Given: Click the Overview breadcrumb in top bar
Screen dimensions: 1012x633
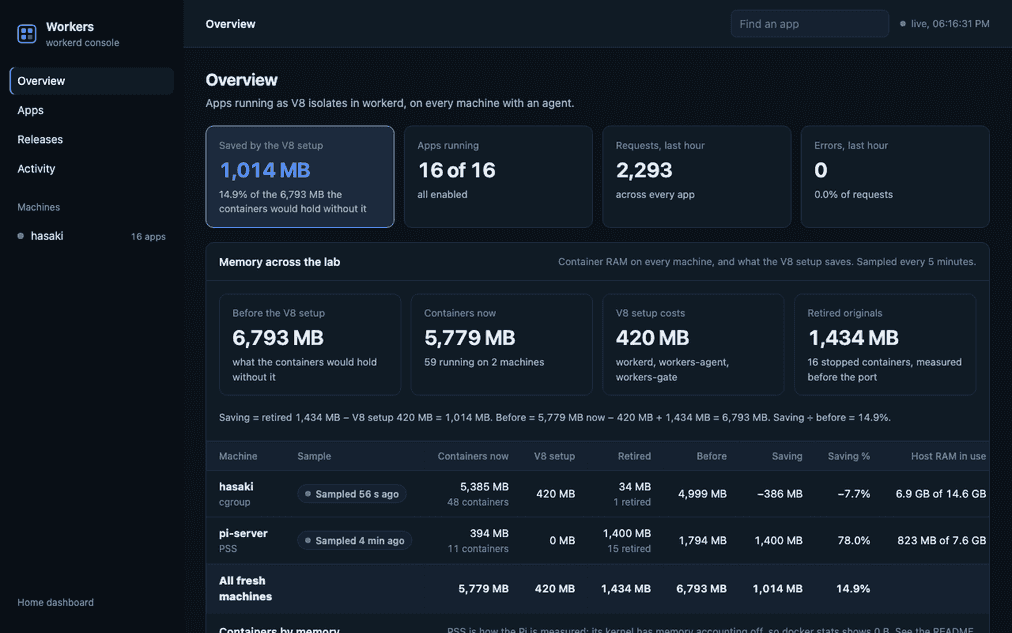Looking at the screenshot, I should [230, 24].
